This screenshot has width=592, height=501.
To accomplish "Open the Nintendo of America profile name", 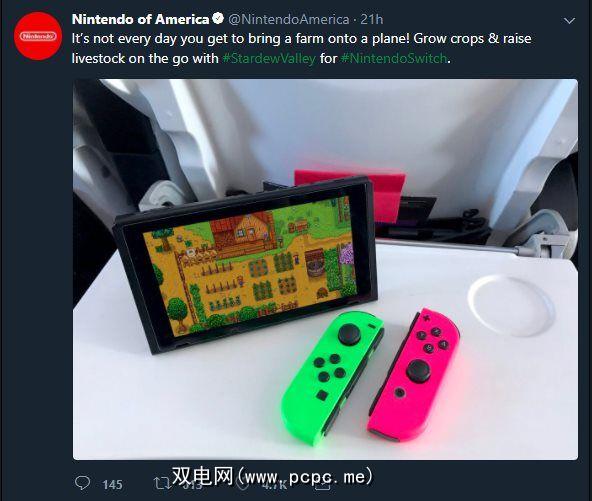I will [140, 19].
